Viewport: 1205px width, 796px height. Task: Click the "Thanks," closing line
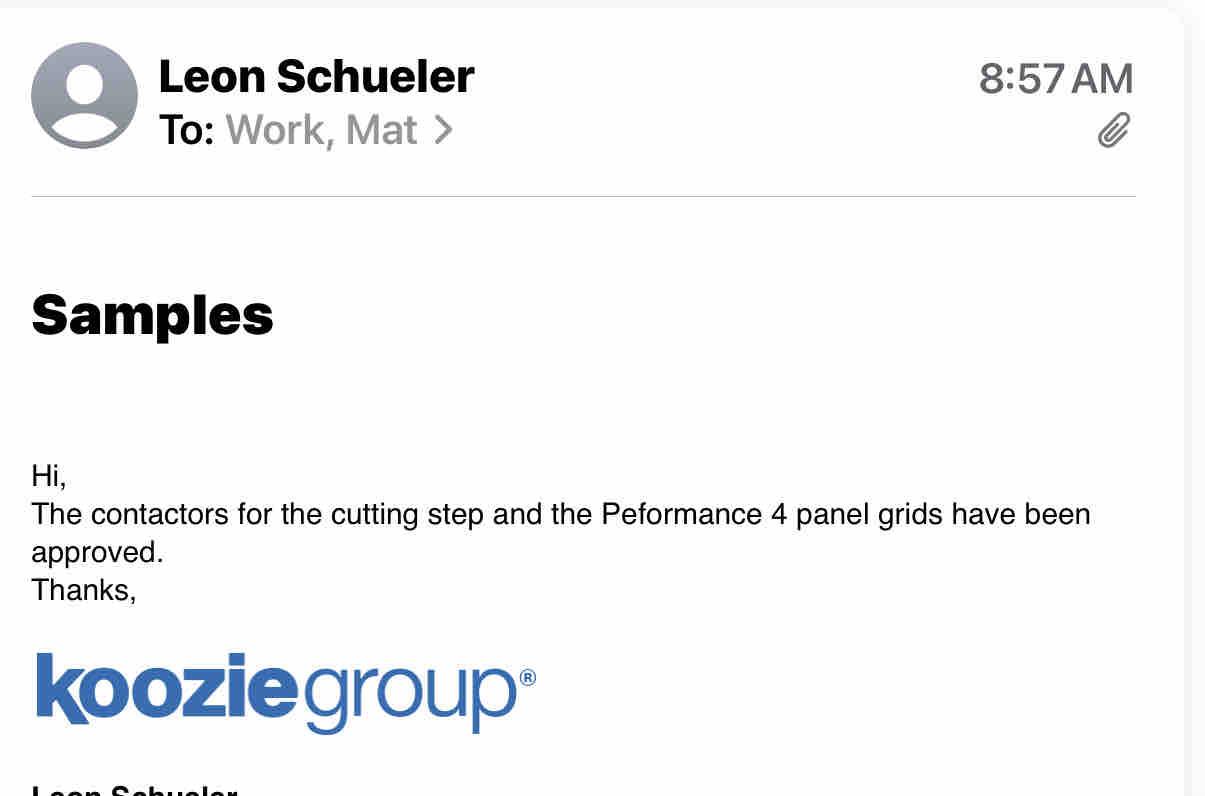[83, 590]
